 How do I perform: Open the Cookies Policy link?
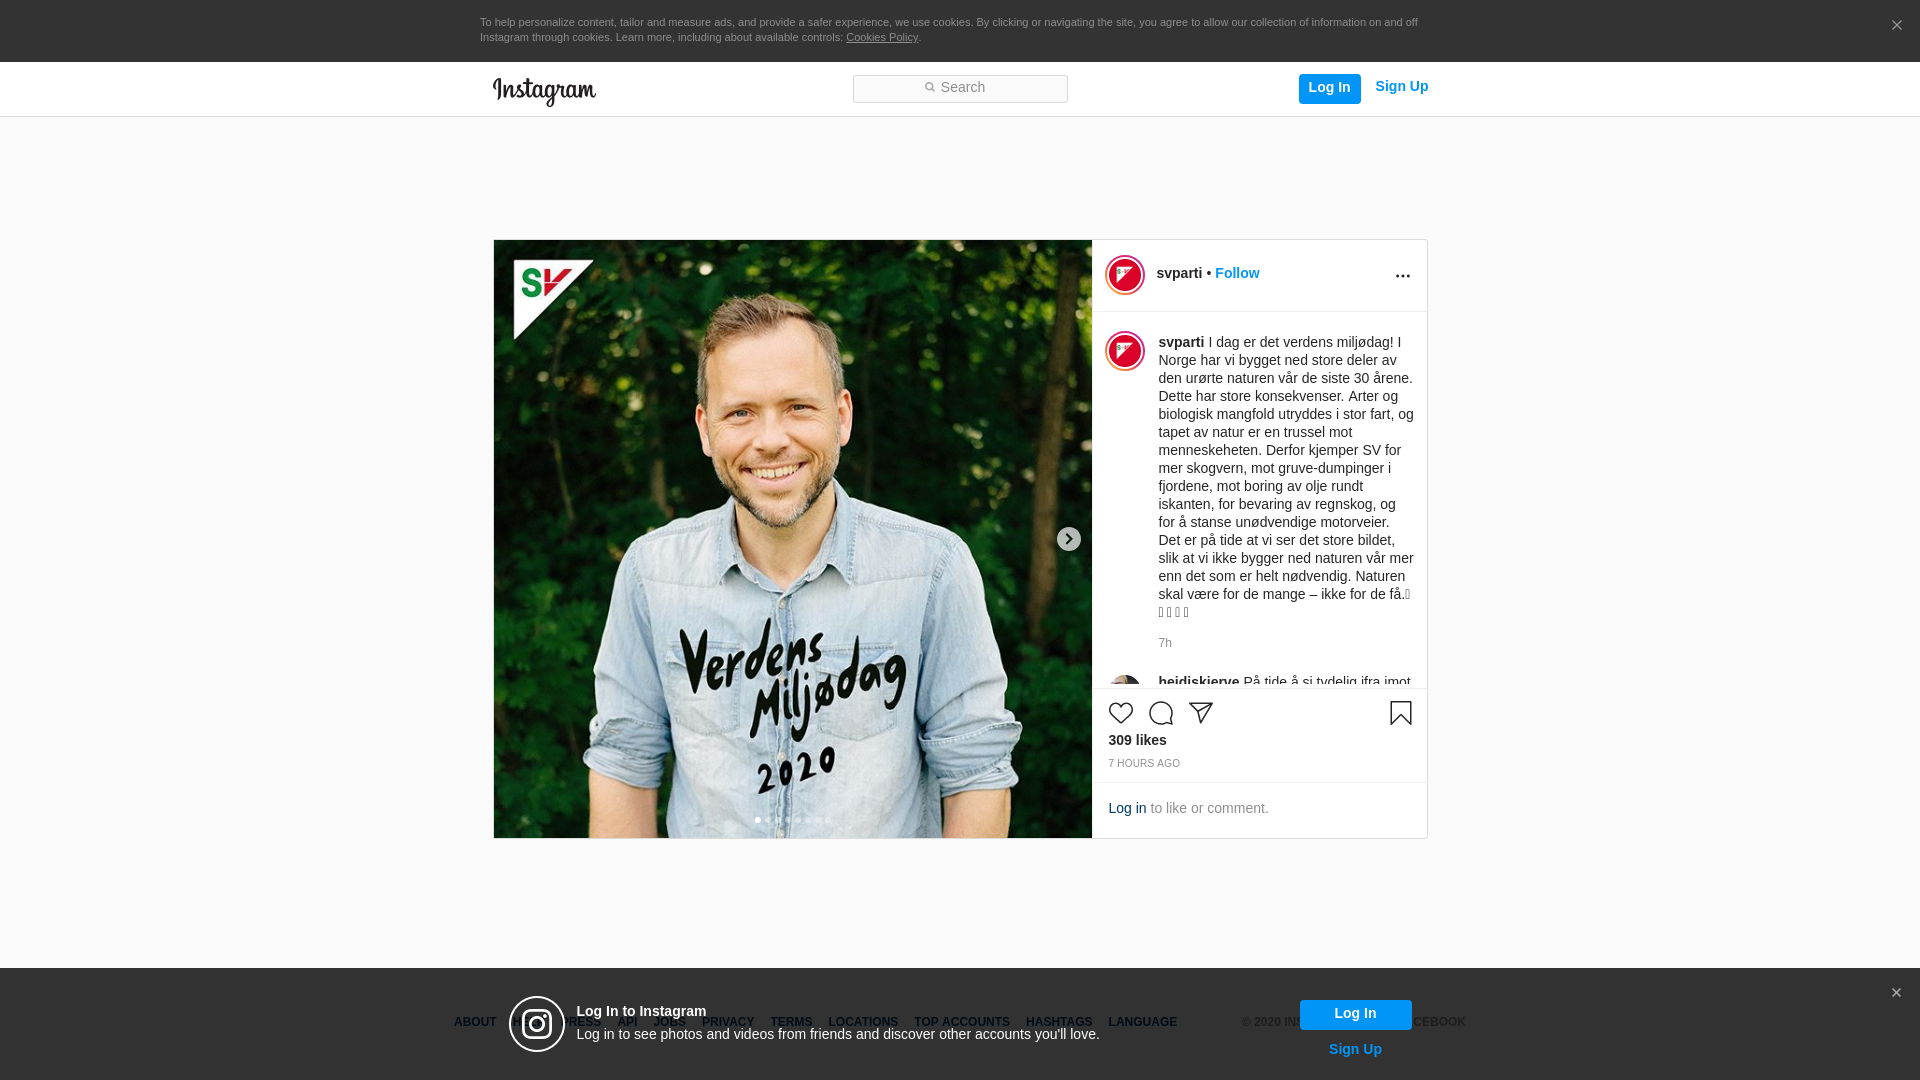[x=882, y=37]
